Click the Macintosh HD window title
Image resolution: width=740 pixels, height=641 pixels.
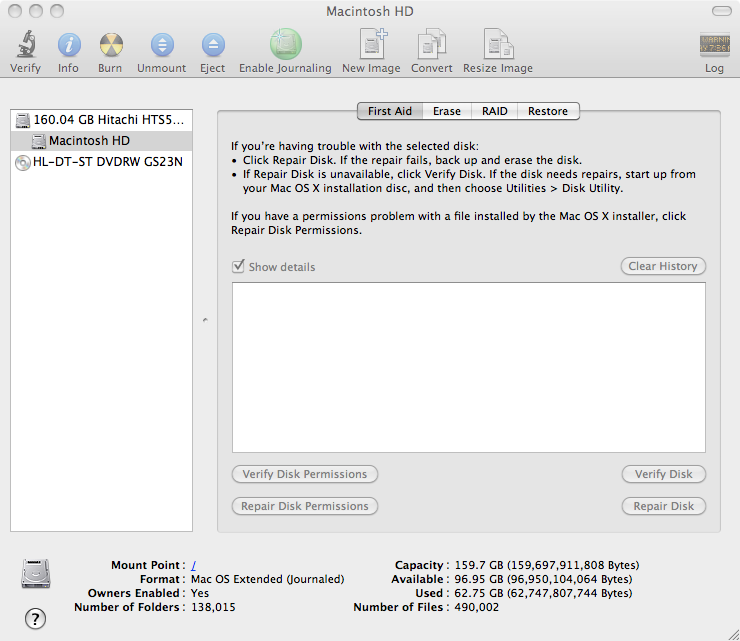pos(370,11)
